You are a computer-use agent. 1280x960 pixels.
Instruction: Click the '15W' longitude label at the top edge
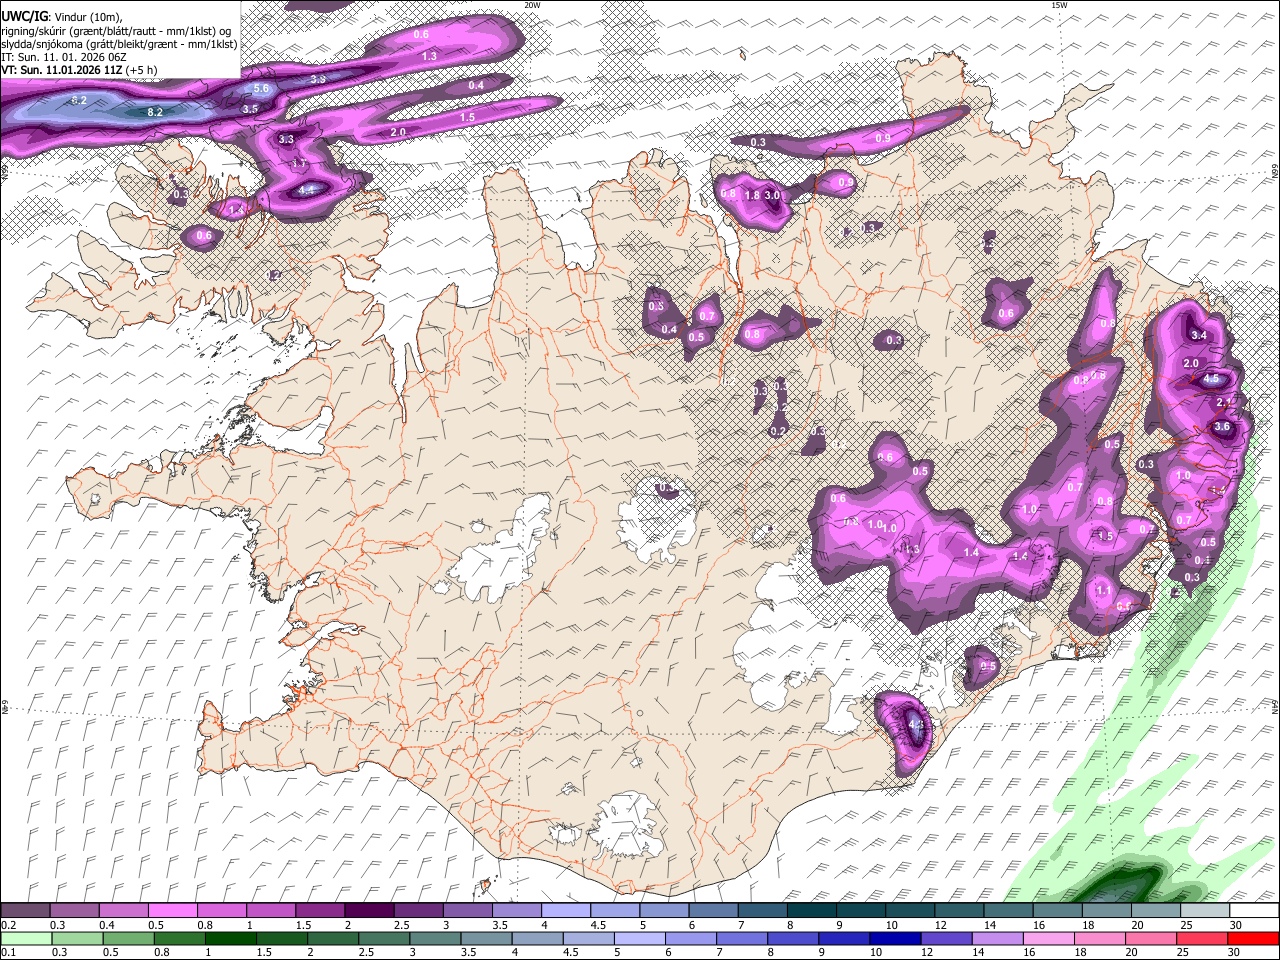(1059, 5)
